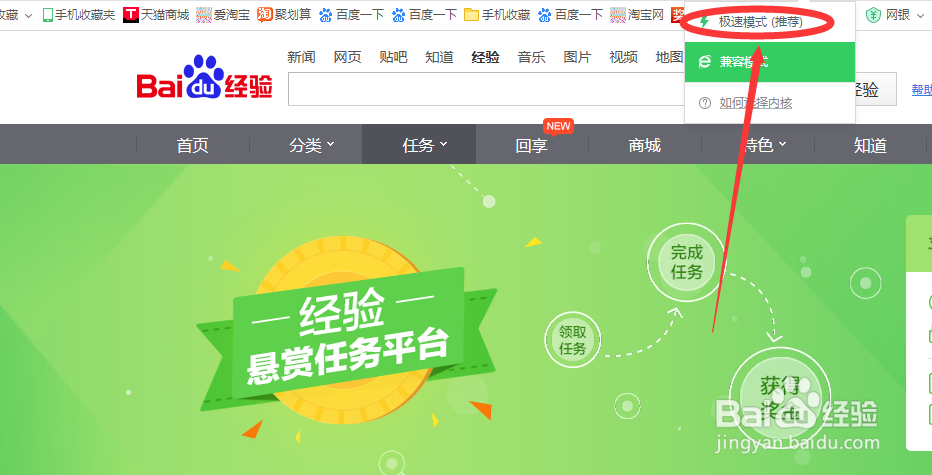Open the 首页 navigation tab

click(x=193, y=145)
